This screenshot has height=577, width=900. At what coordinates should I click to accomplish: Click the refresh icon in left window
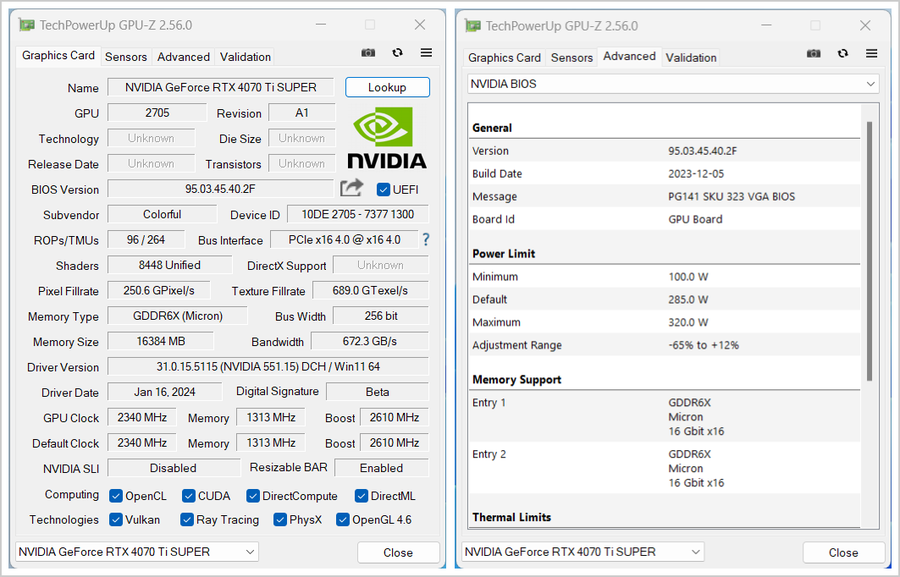pyautogui.click(x=397, y=53)
